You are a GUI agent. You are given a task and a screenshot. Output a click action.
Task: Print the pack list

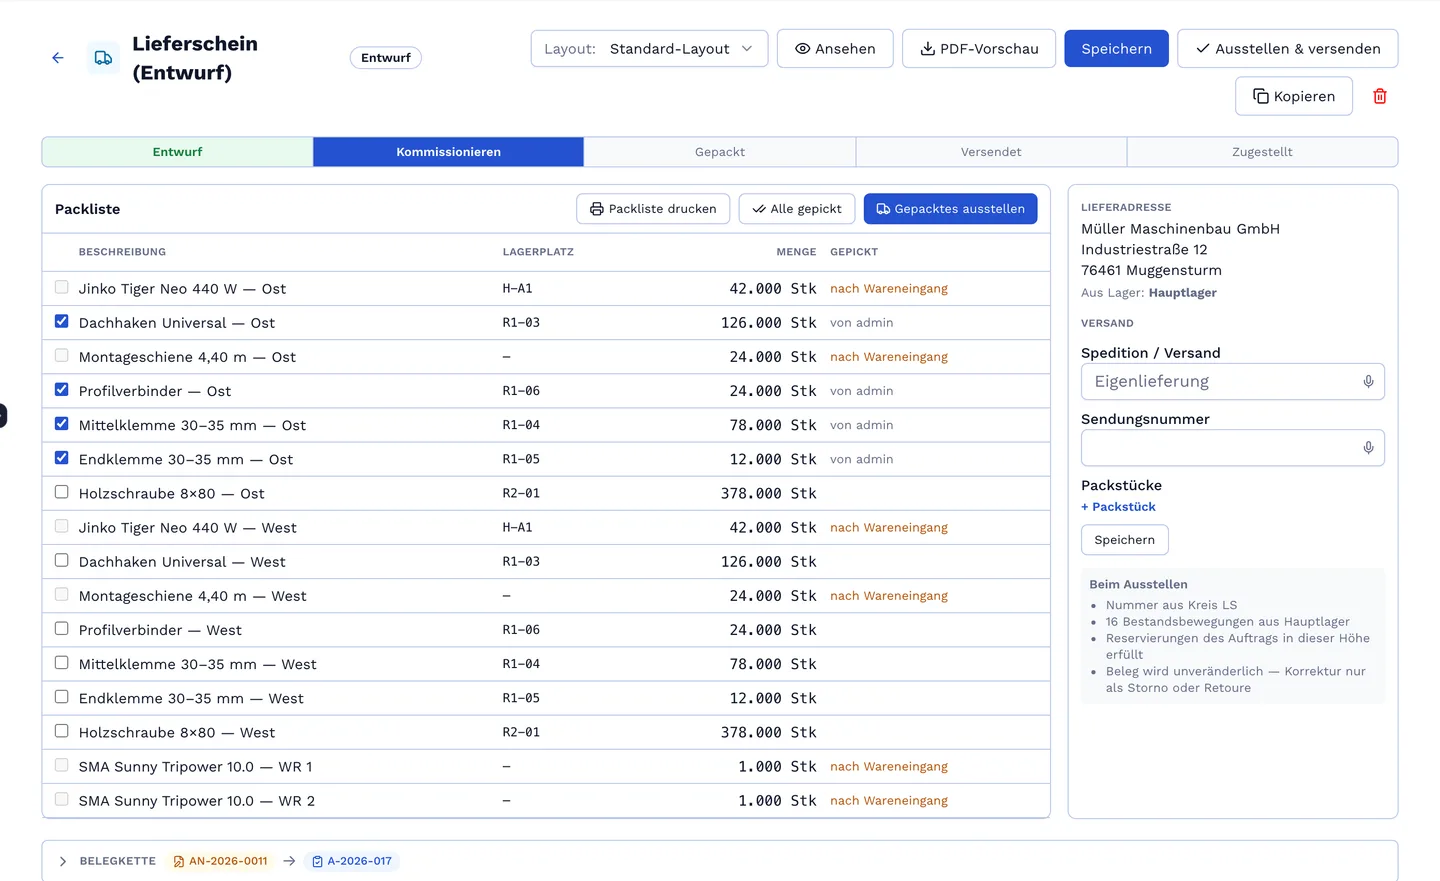coord(653,209)
